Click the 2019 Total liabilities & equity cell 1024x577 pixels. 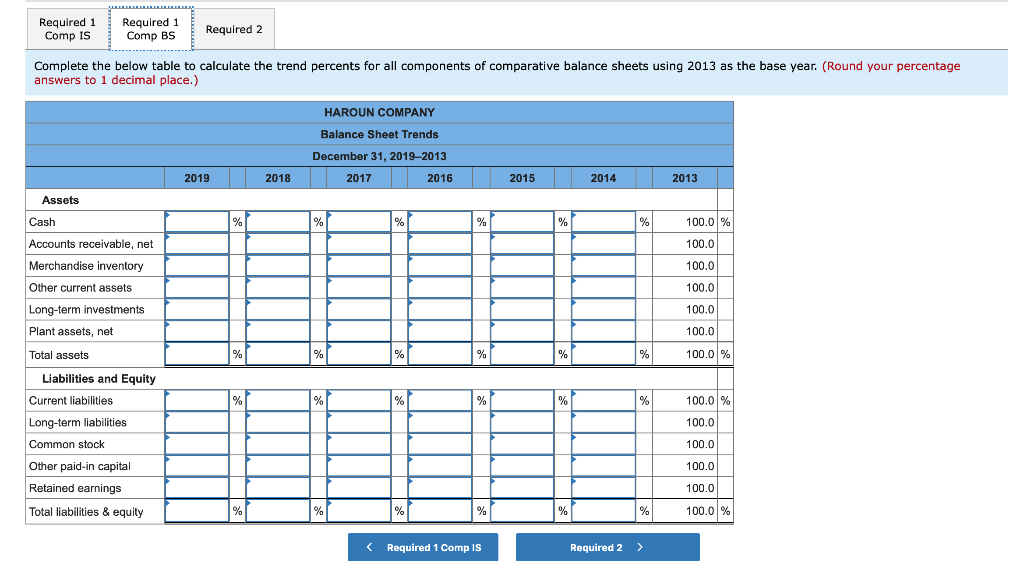[x=196, y=511]
